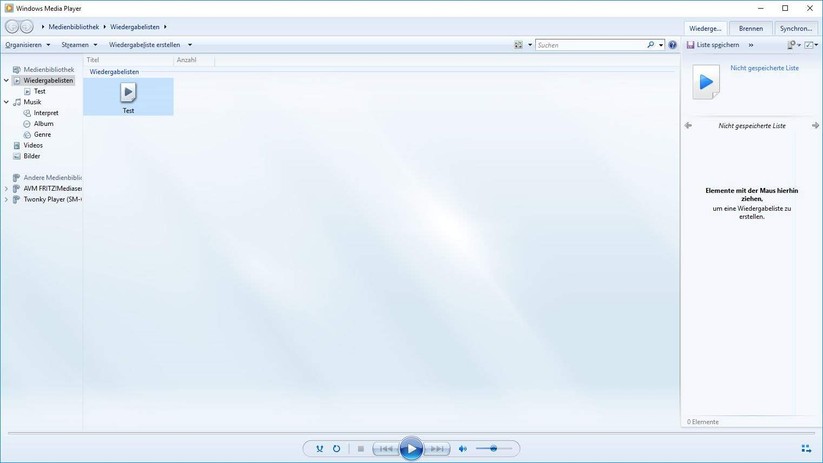823x463 pixels.
Task: Switch to the Synchronisieren tab
Action: 797,28
